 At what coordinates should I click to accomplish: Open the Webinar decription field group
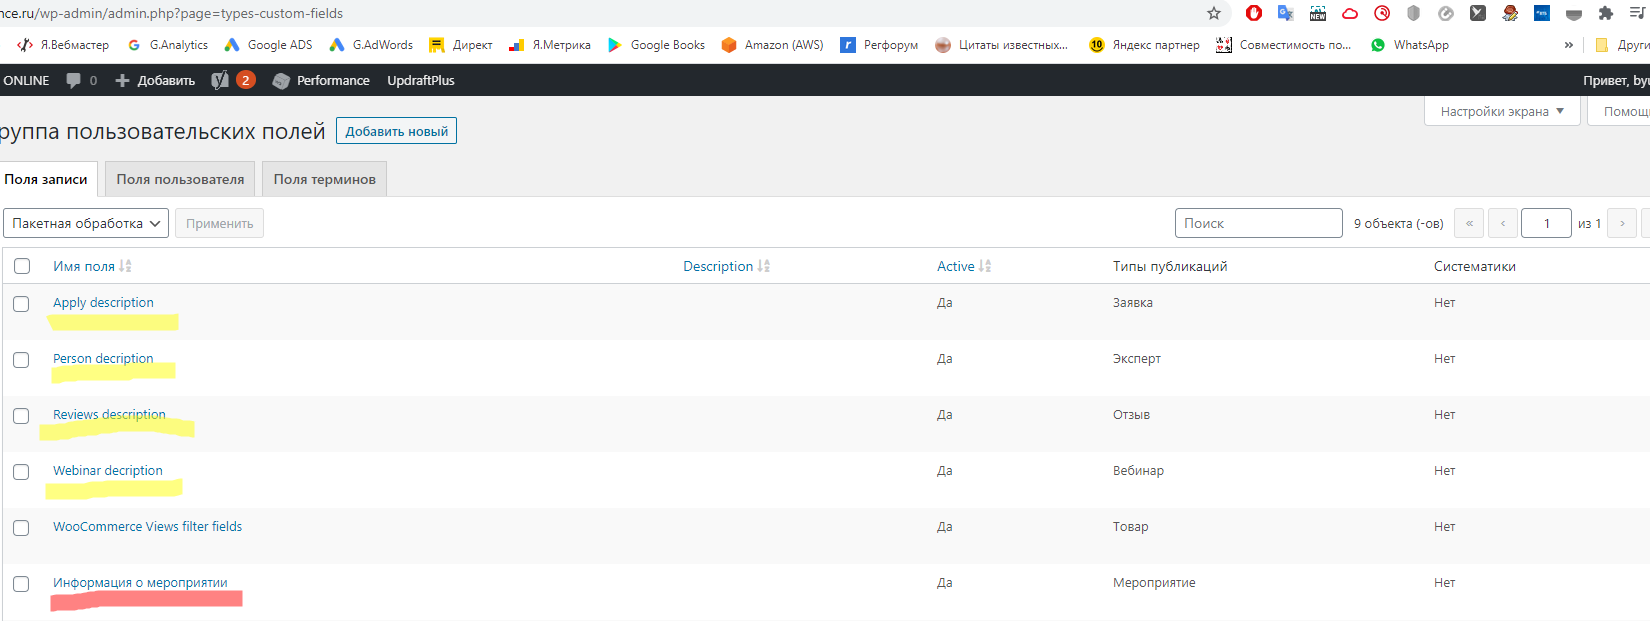[x=107, y=470]
